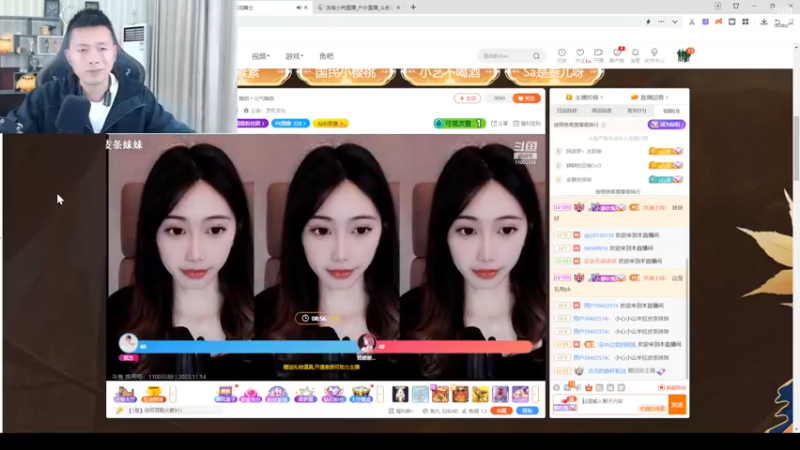Click the opponent avatar on the PK bar

point(366,343)
